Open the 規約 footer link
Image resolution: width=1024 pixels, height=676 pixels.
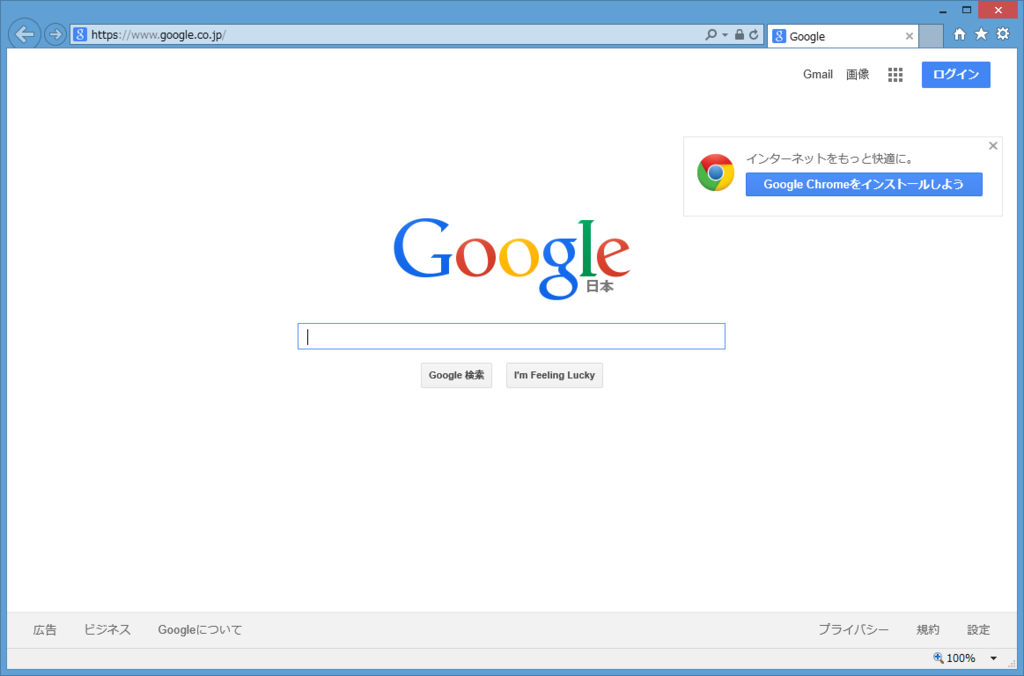click(928, 630)
